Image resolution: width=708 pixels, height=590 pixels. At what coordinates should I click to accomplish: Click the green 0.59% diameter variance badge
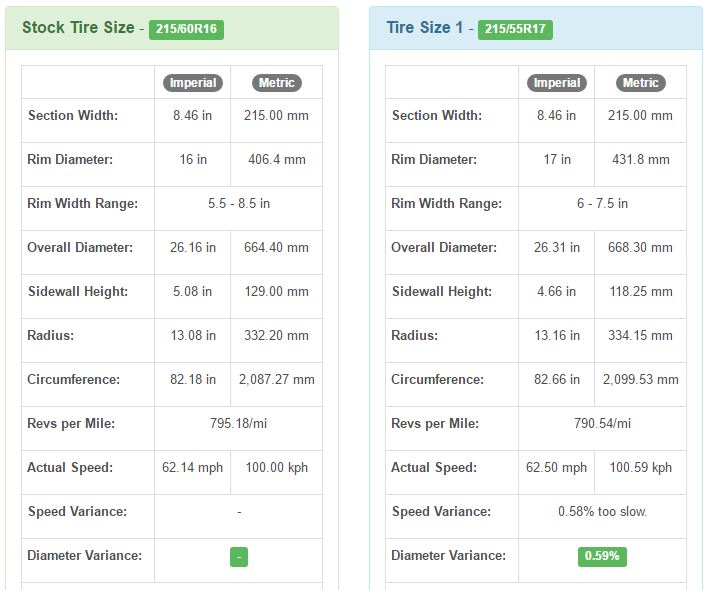pyautogui.click(x=602, y=556)
